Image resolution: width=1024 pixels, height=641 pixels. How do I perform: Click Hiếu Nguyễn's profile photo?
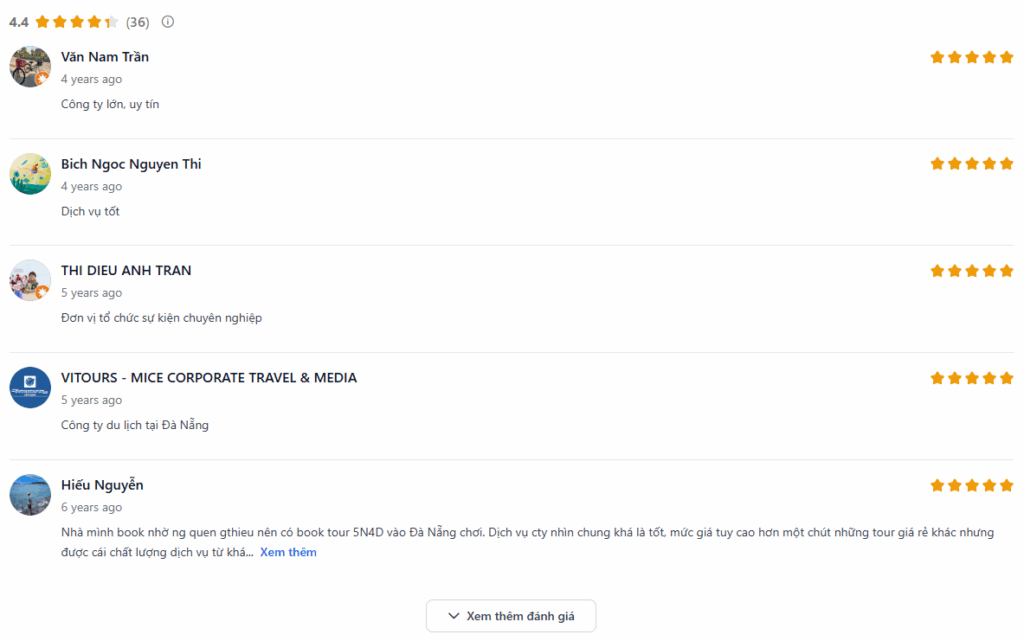(x=30, y=495)
